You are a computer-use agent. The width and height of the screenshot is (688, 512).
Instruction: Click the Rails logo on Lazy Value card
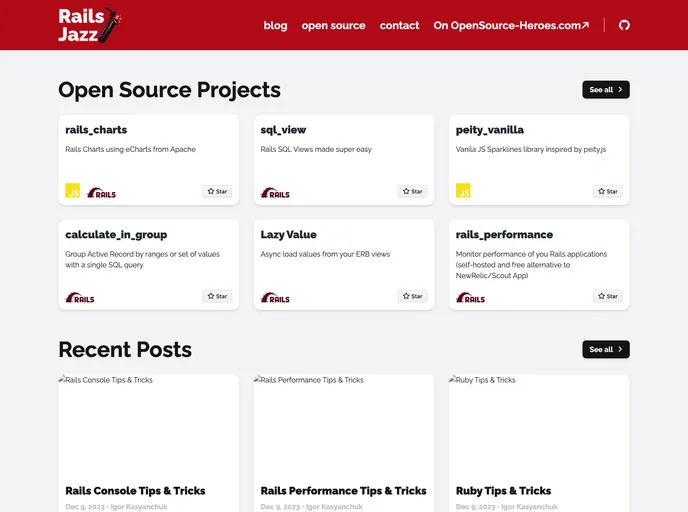point(275,297)
